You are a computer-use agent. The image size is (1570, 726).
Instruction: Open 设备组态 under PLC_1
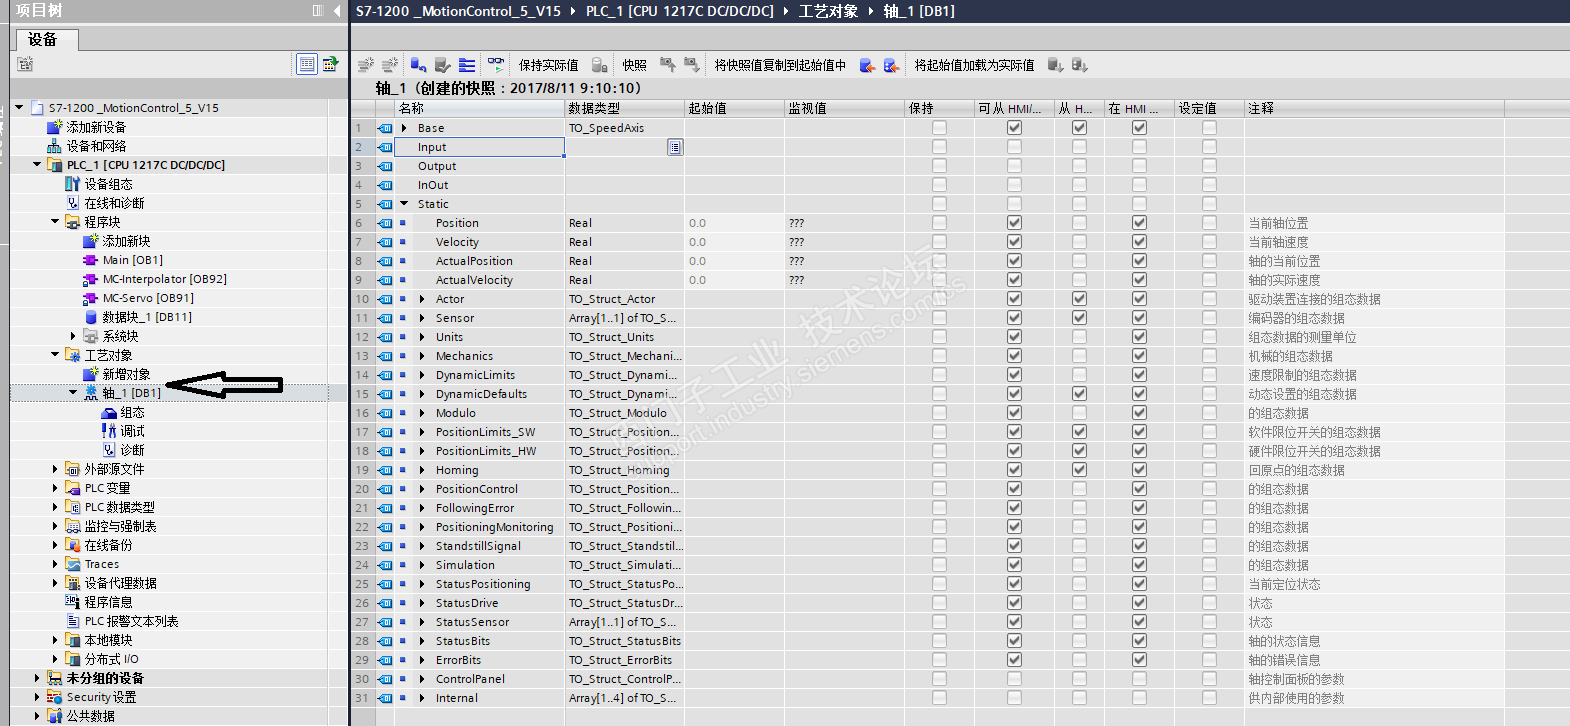point(108,184)
